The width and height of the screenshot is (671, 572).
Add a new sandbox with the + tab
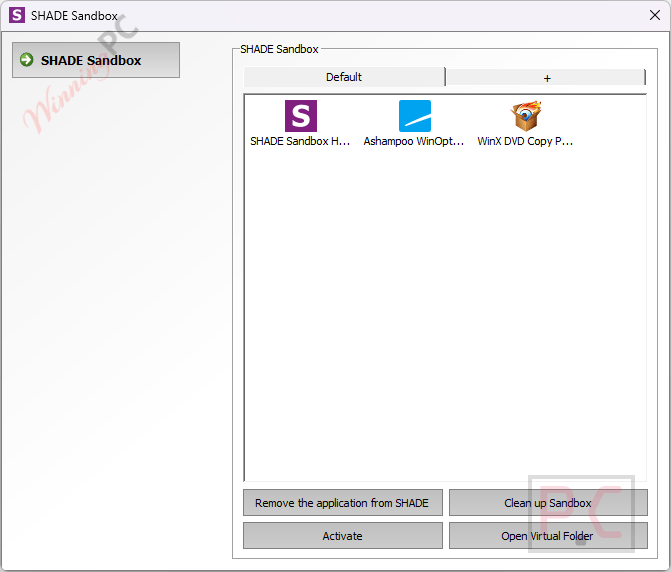coord(546,78)
